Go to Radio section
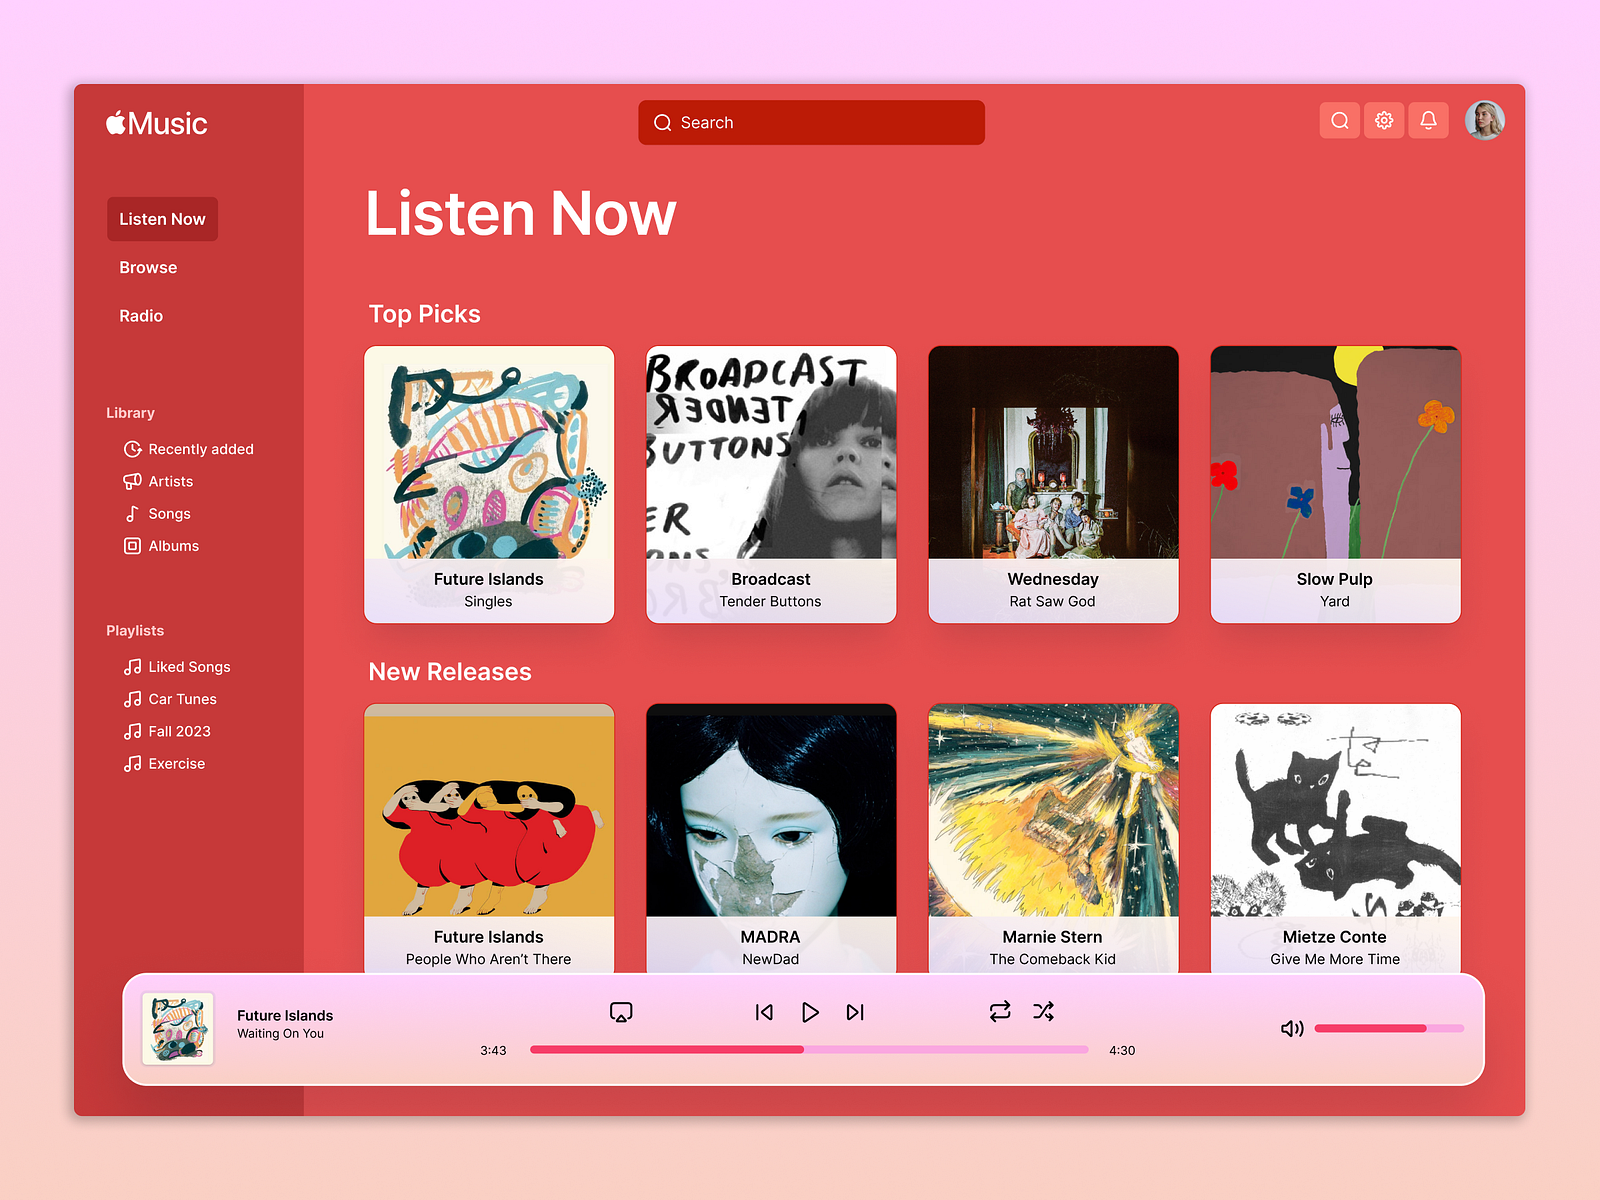 (141, 315)
